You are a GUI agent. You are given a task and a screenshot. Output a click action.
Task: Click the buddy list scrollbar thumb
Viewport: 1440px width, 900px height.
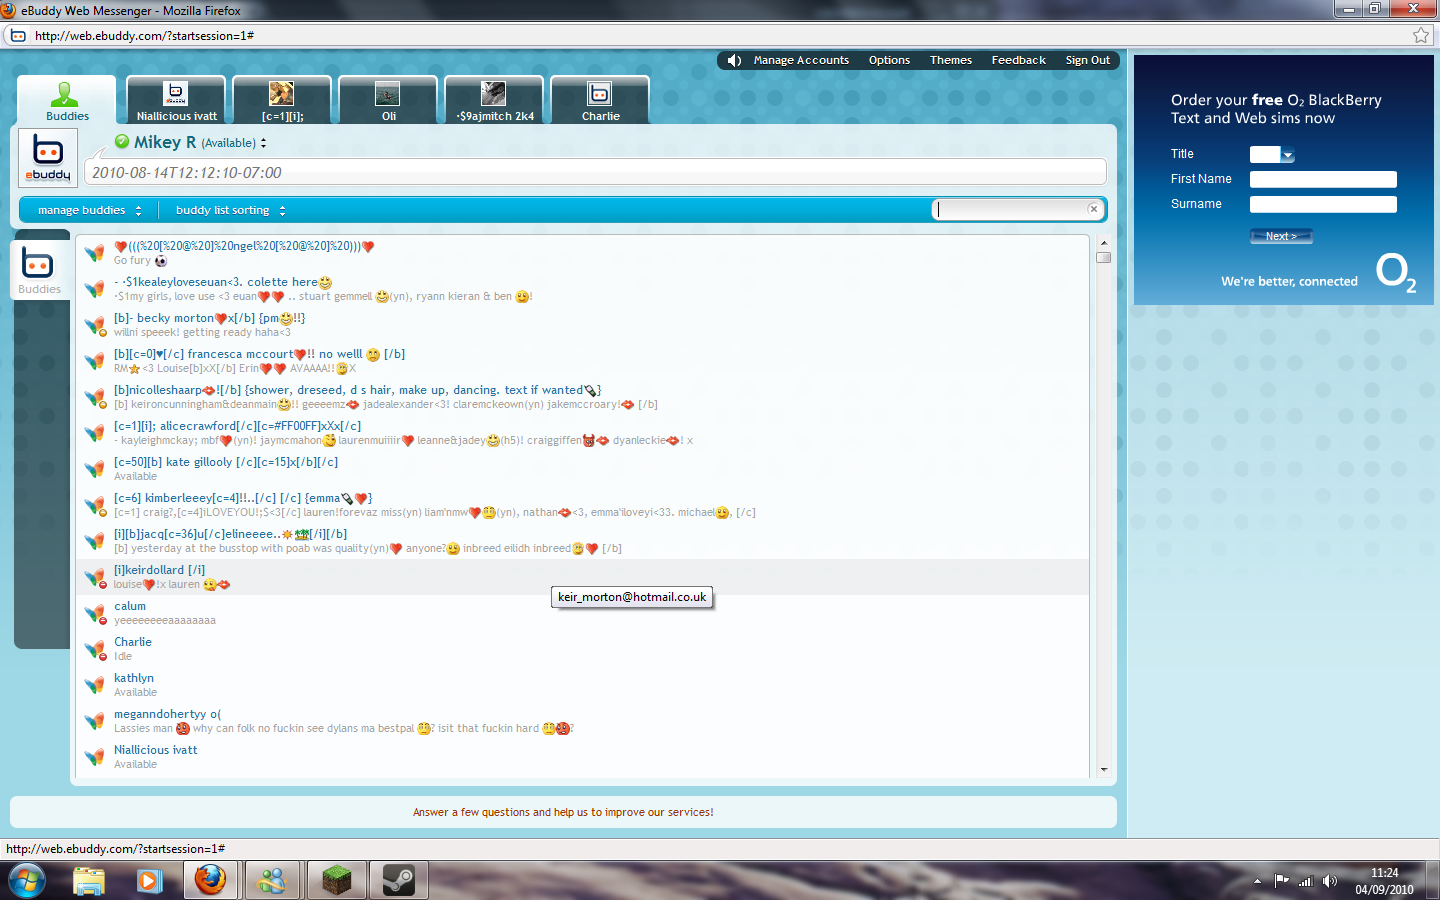pos(1104,257)
